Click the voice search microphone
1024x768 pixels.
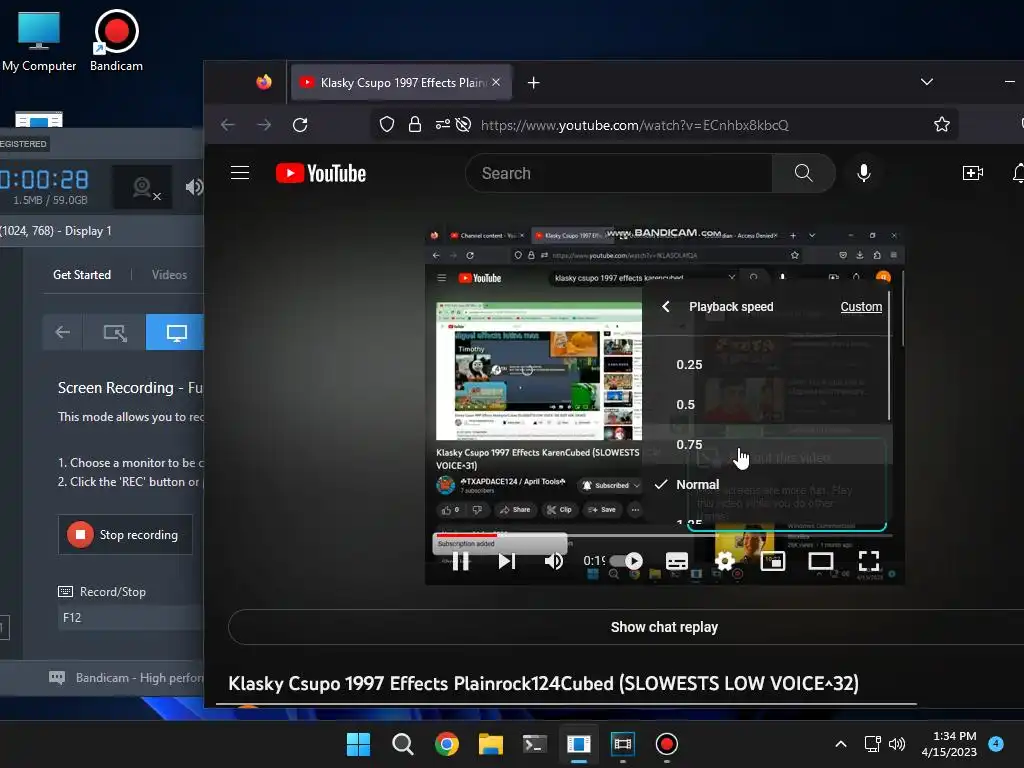coord(863,173)
